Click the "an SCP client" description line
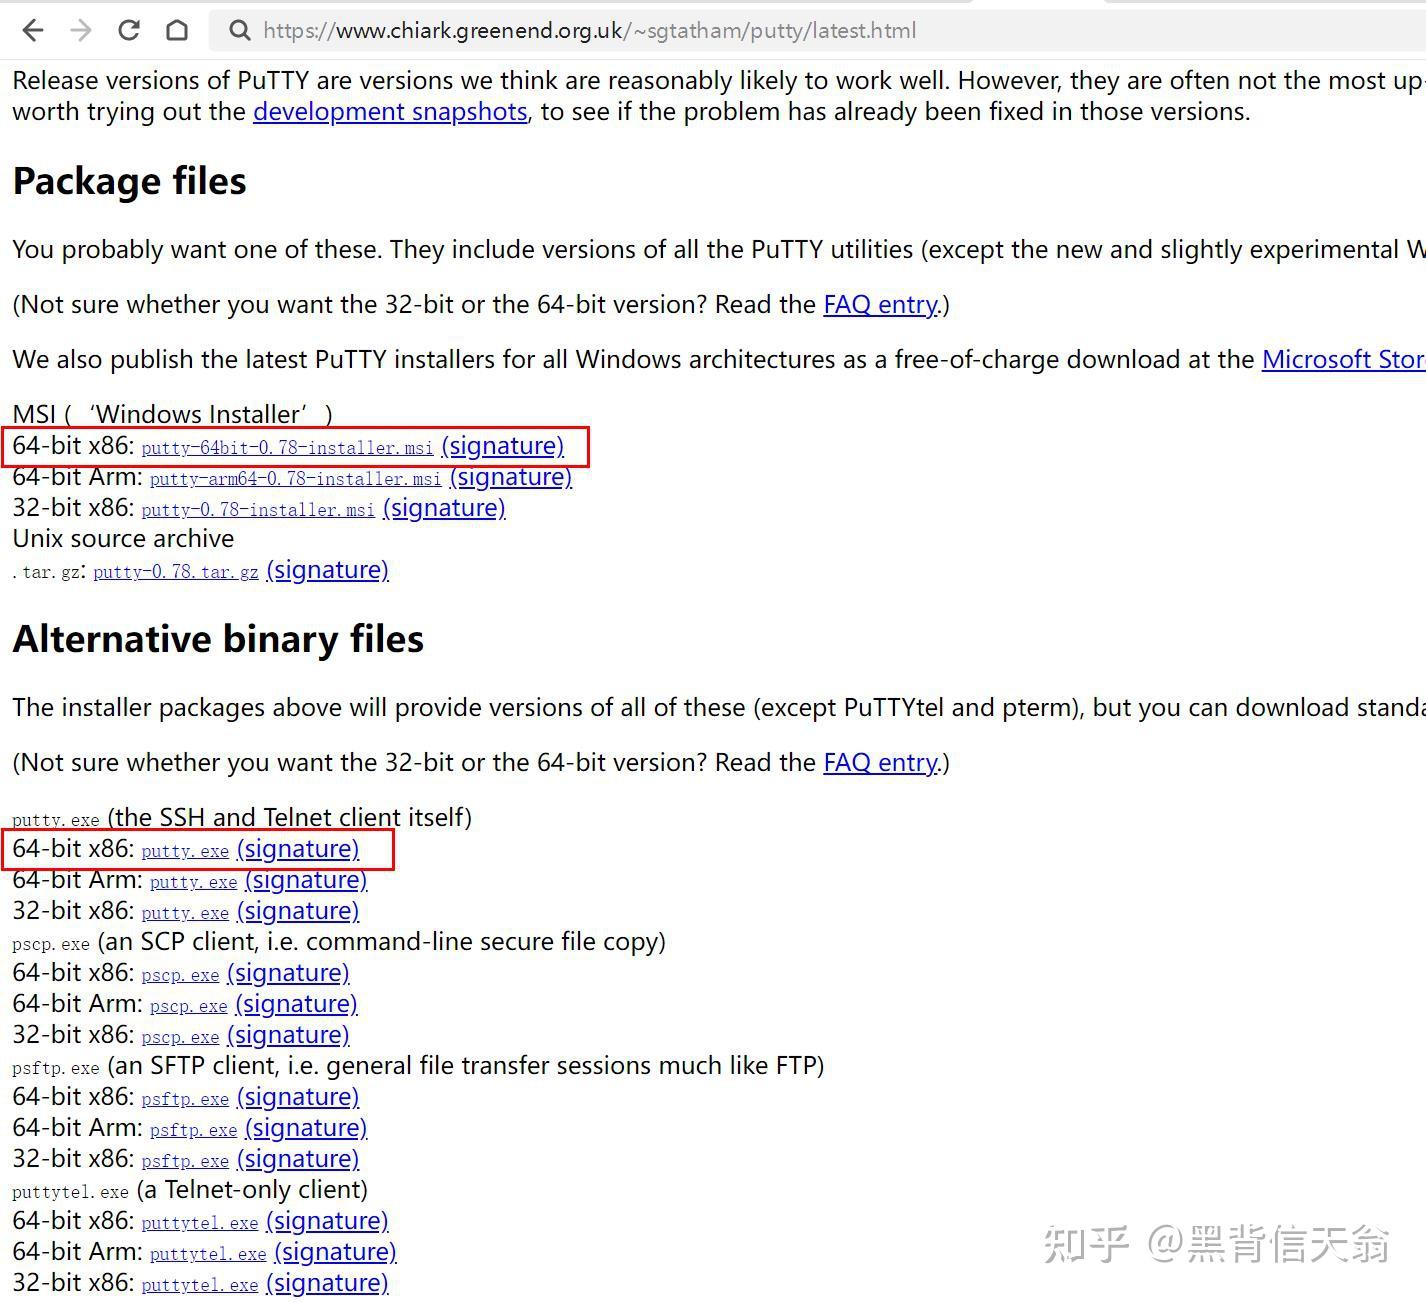This screenshot has width=1426, height=1302. [382, 942]
